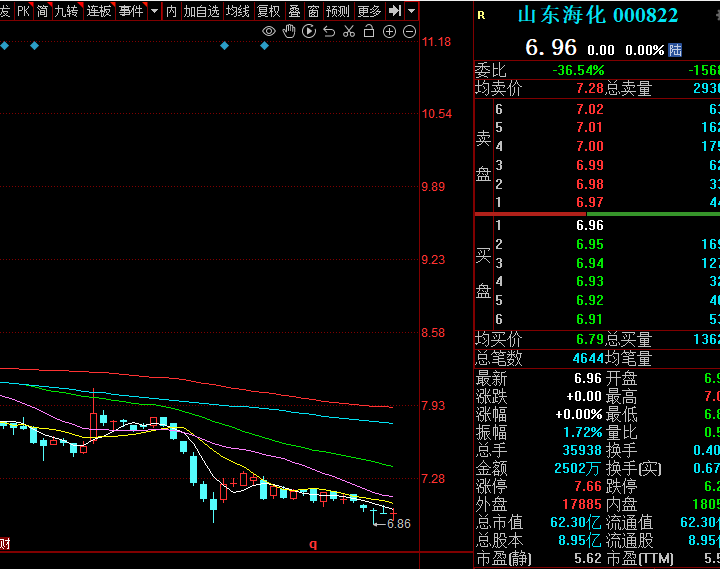Select sell level 2 price 6.98

[590, 184]
